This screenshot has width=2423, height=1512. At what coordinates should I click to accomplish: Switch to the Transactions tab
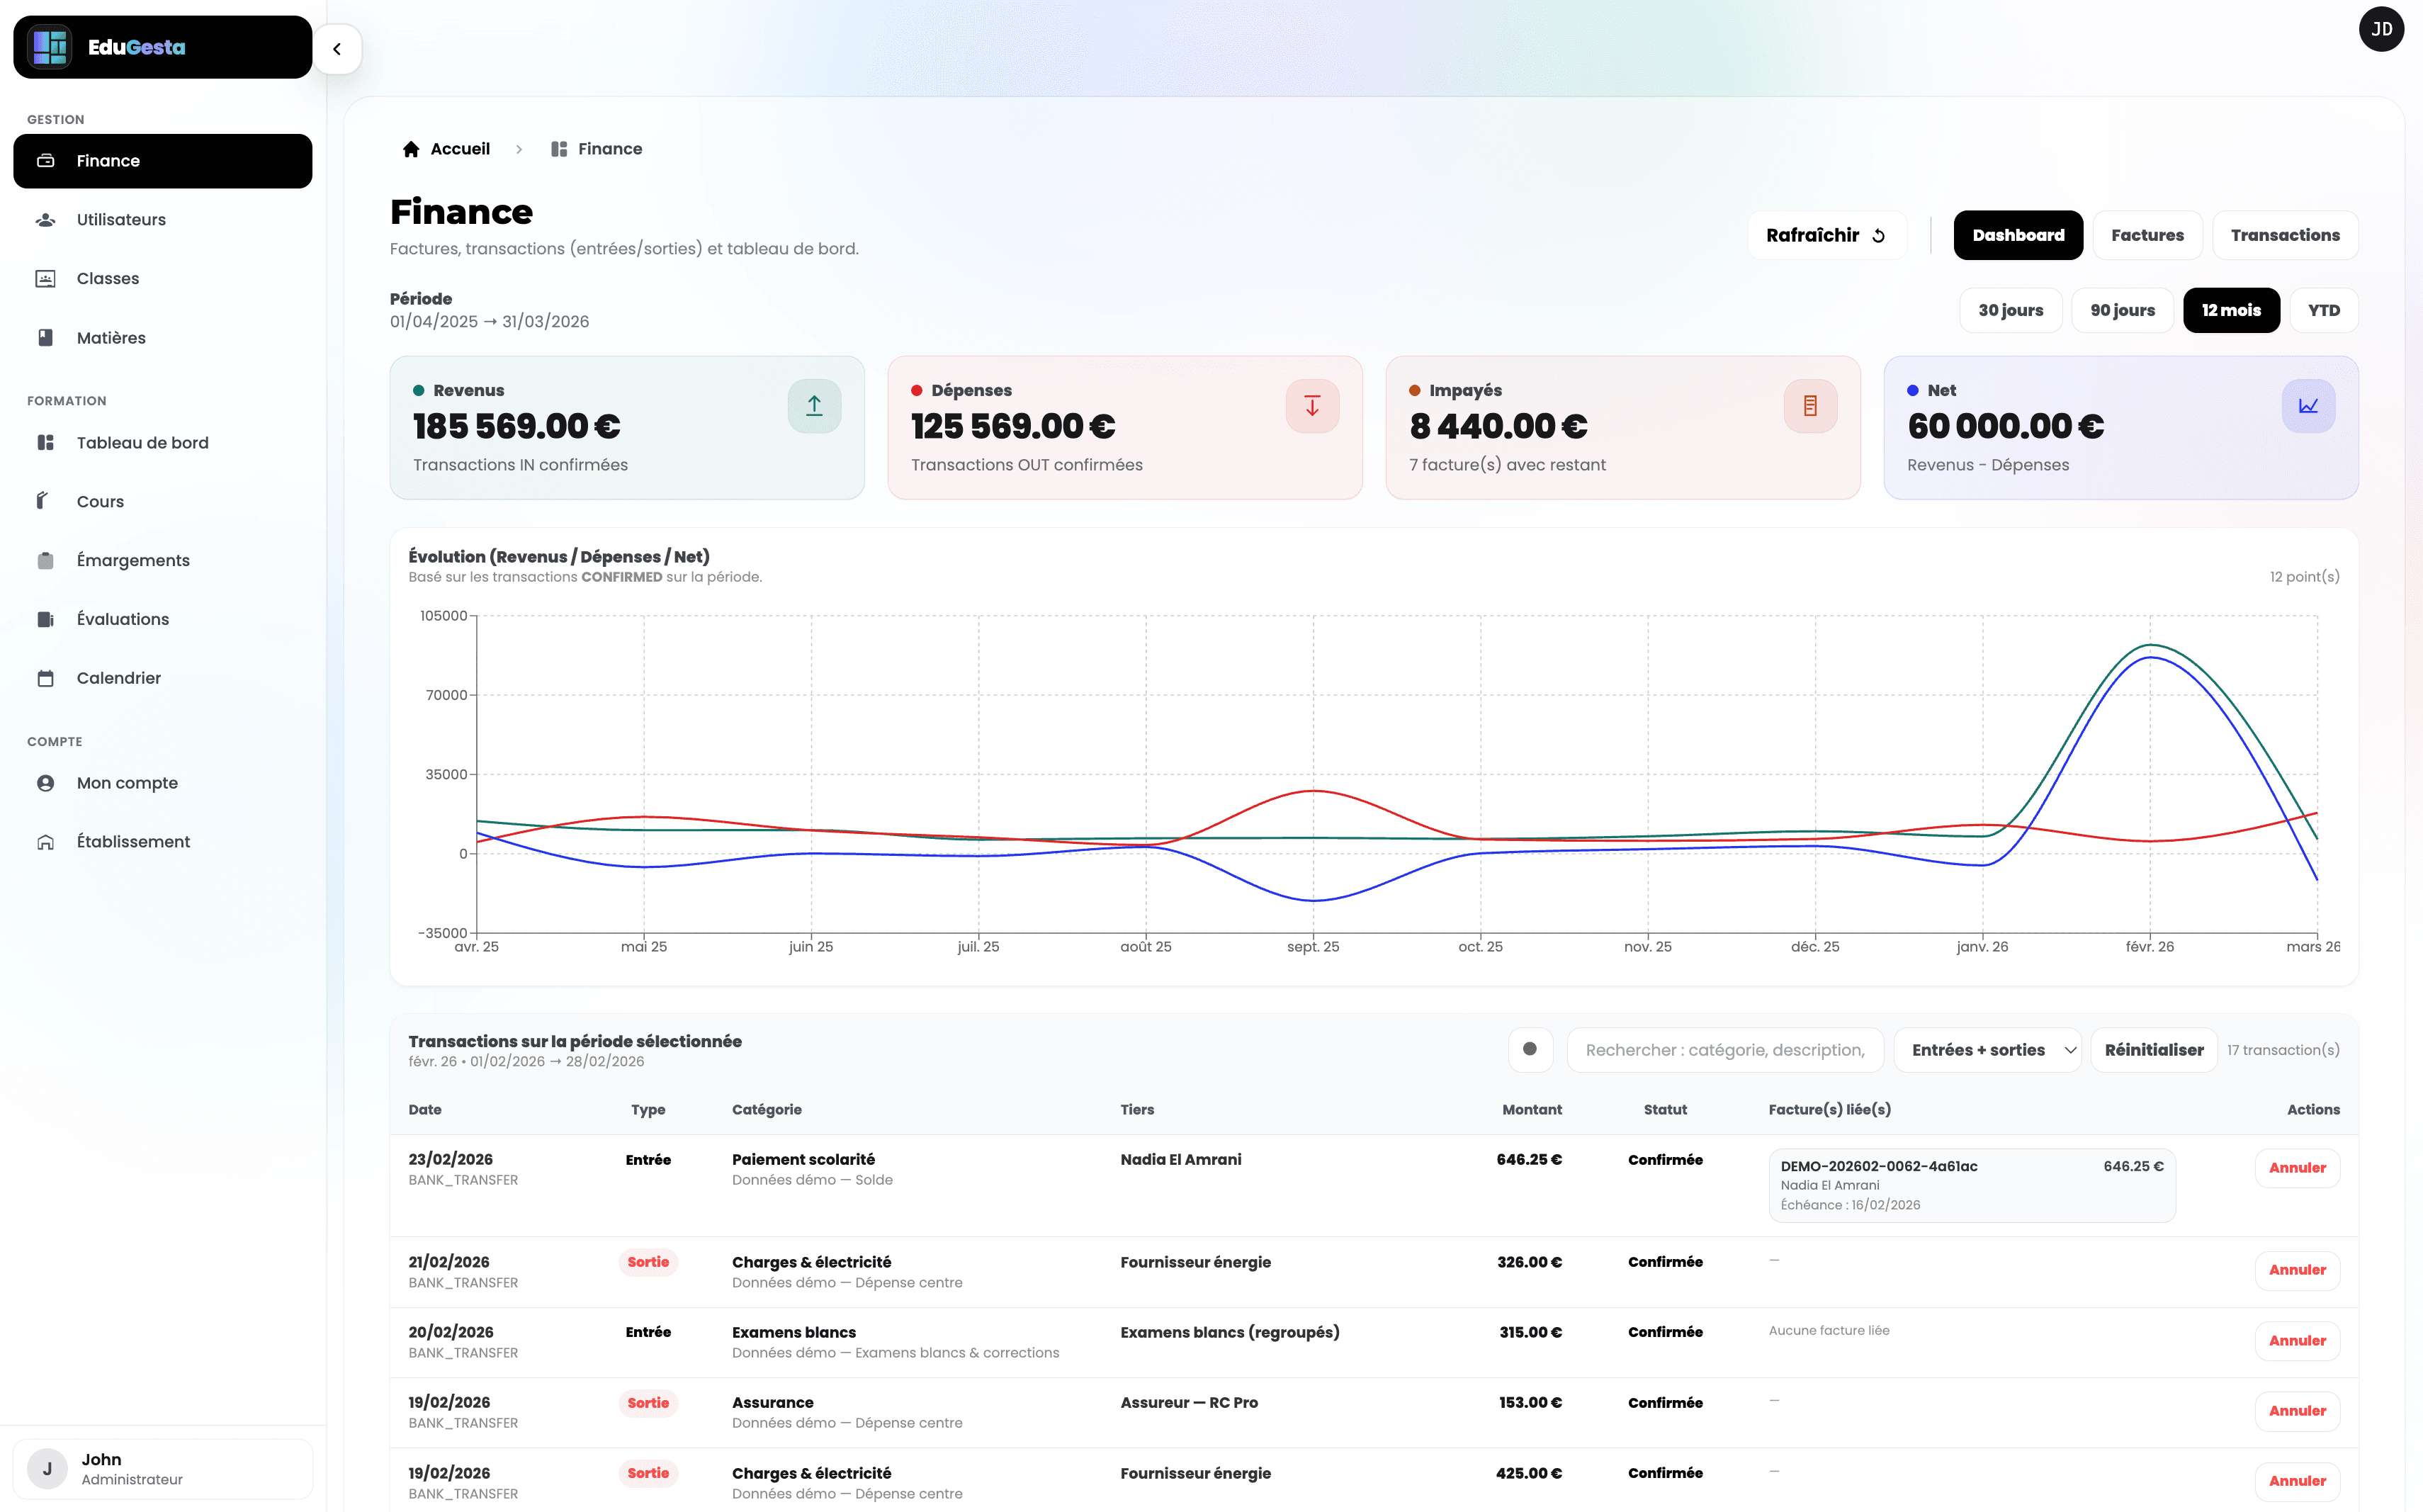point(2285,235)
